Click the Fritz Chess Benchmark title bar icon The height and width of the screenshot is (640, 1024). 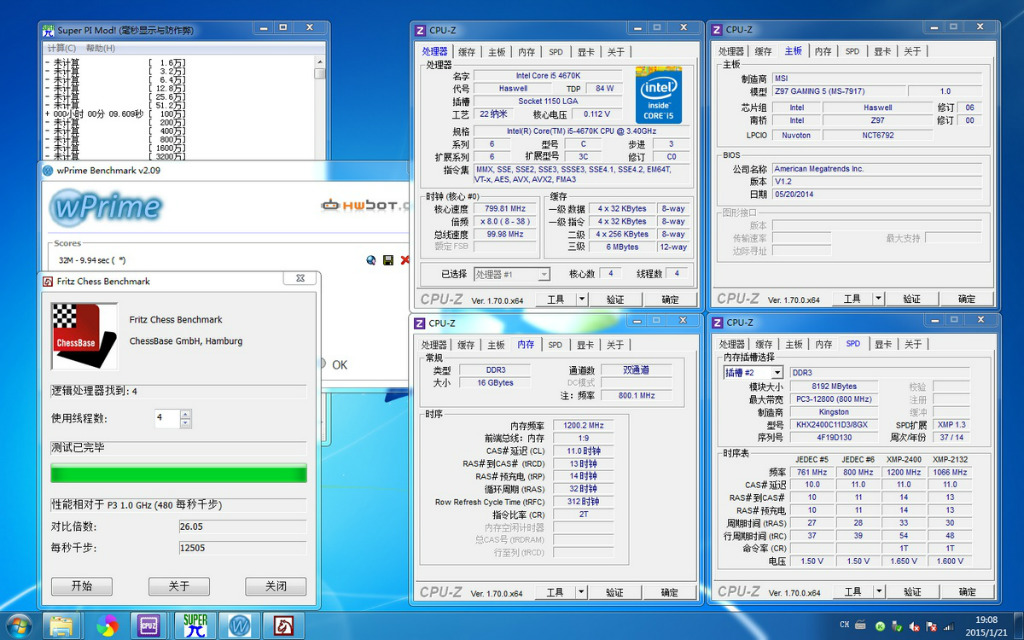(x=47, y=281)
